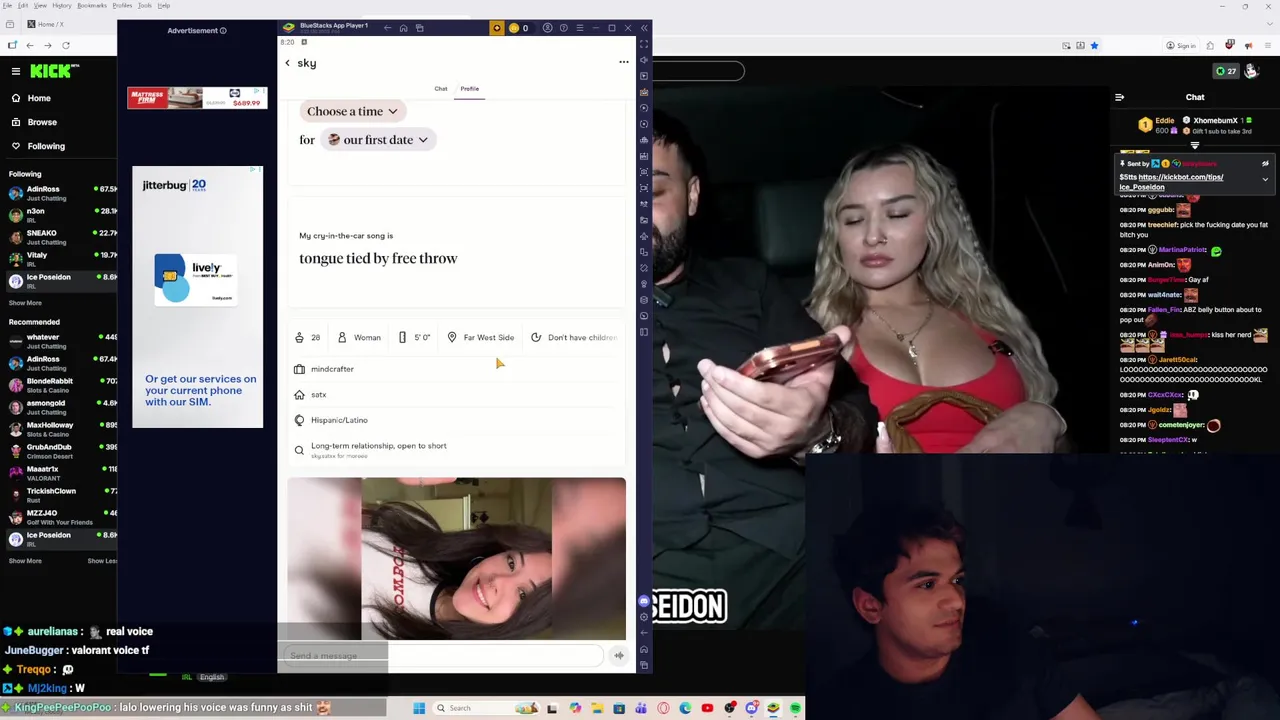
Task: Open the browser History menu
Action: pos(61,5)
